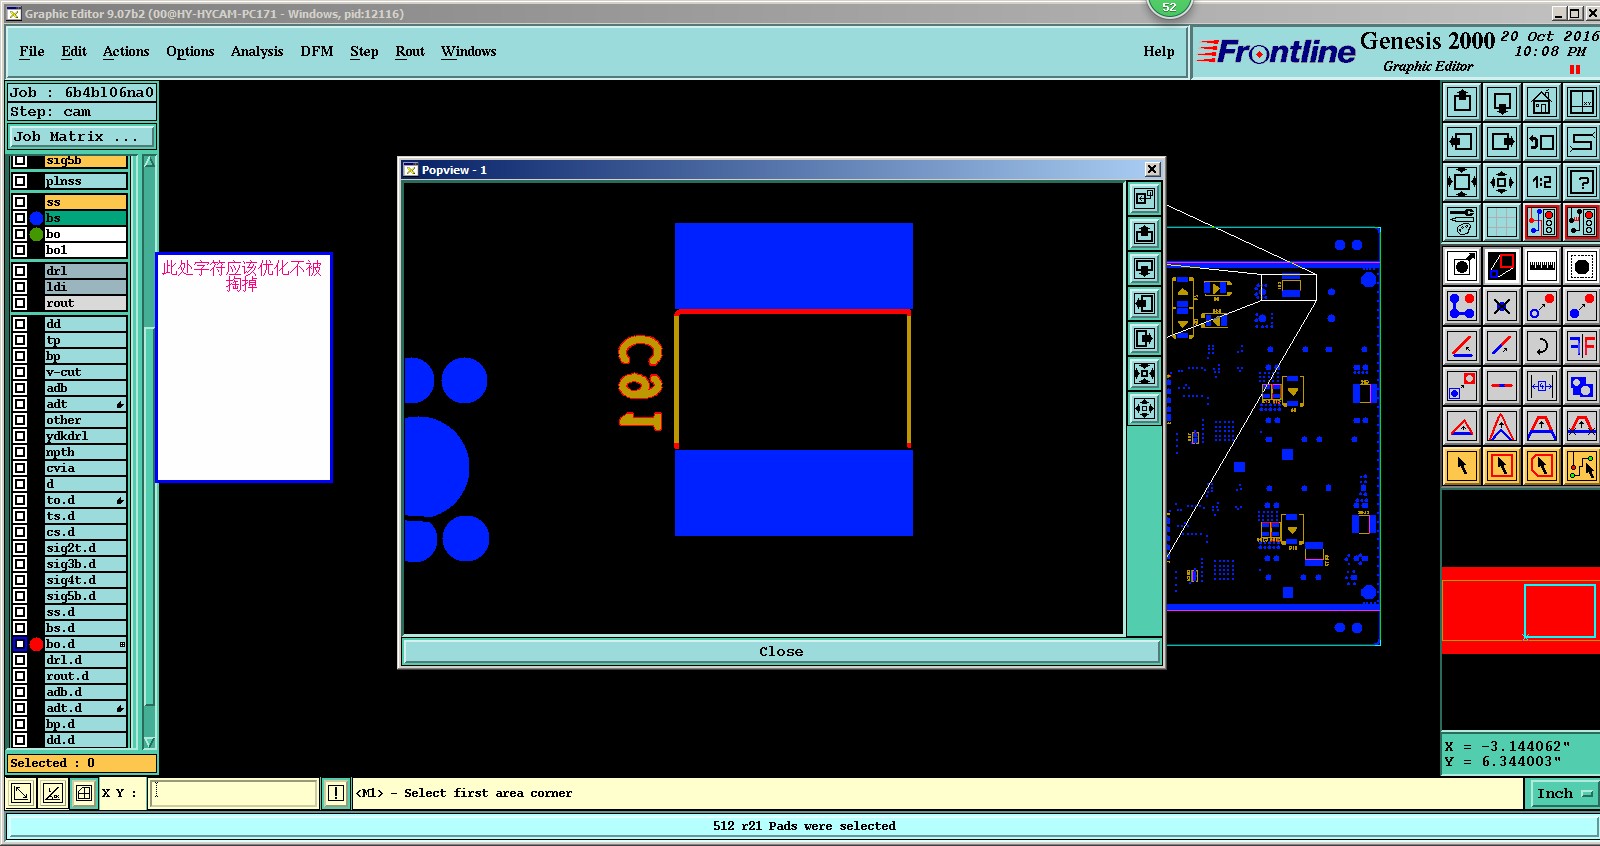1600x846 pixels.
Task: Click the zoom out shrink icon
Action: 1502,182
